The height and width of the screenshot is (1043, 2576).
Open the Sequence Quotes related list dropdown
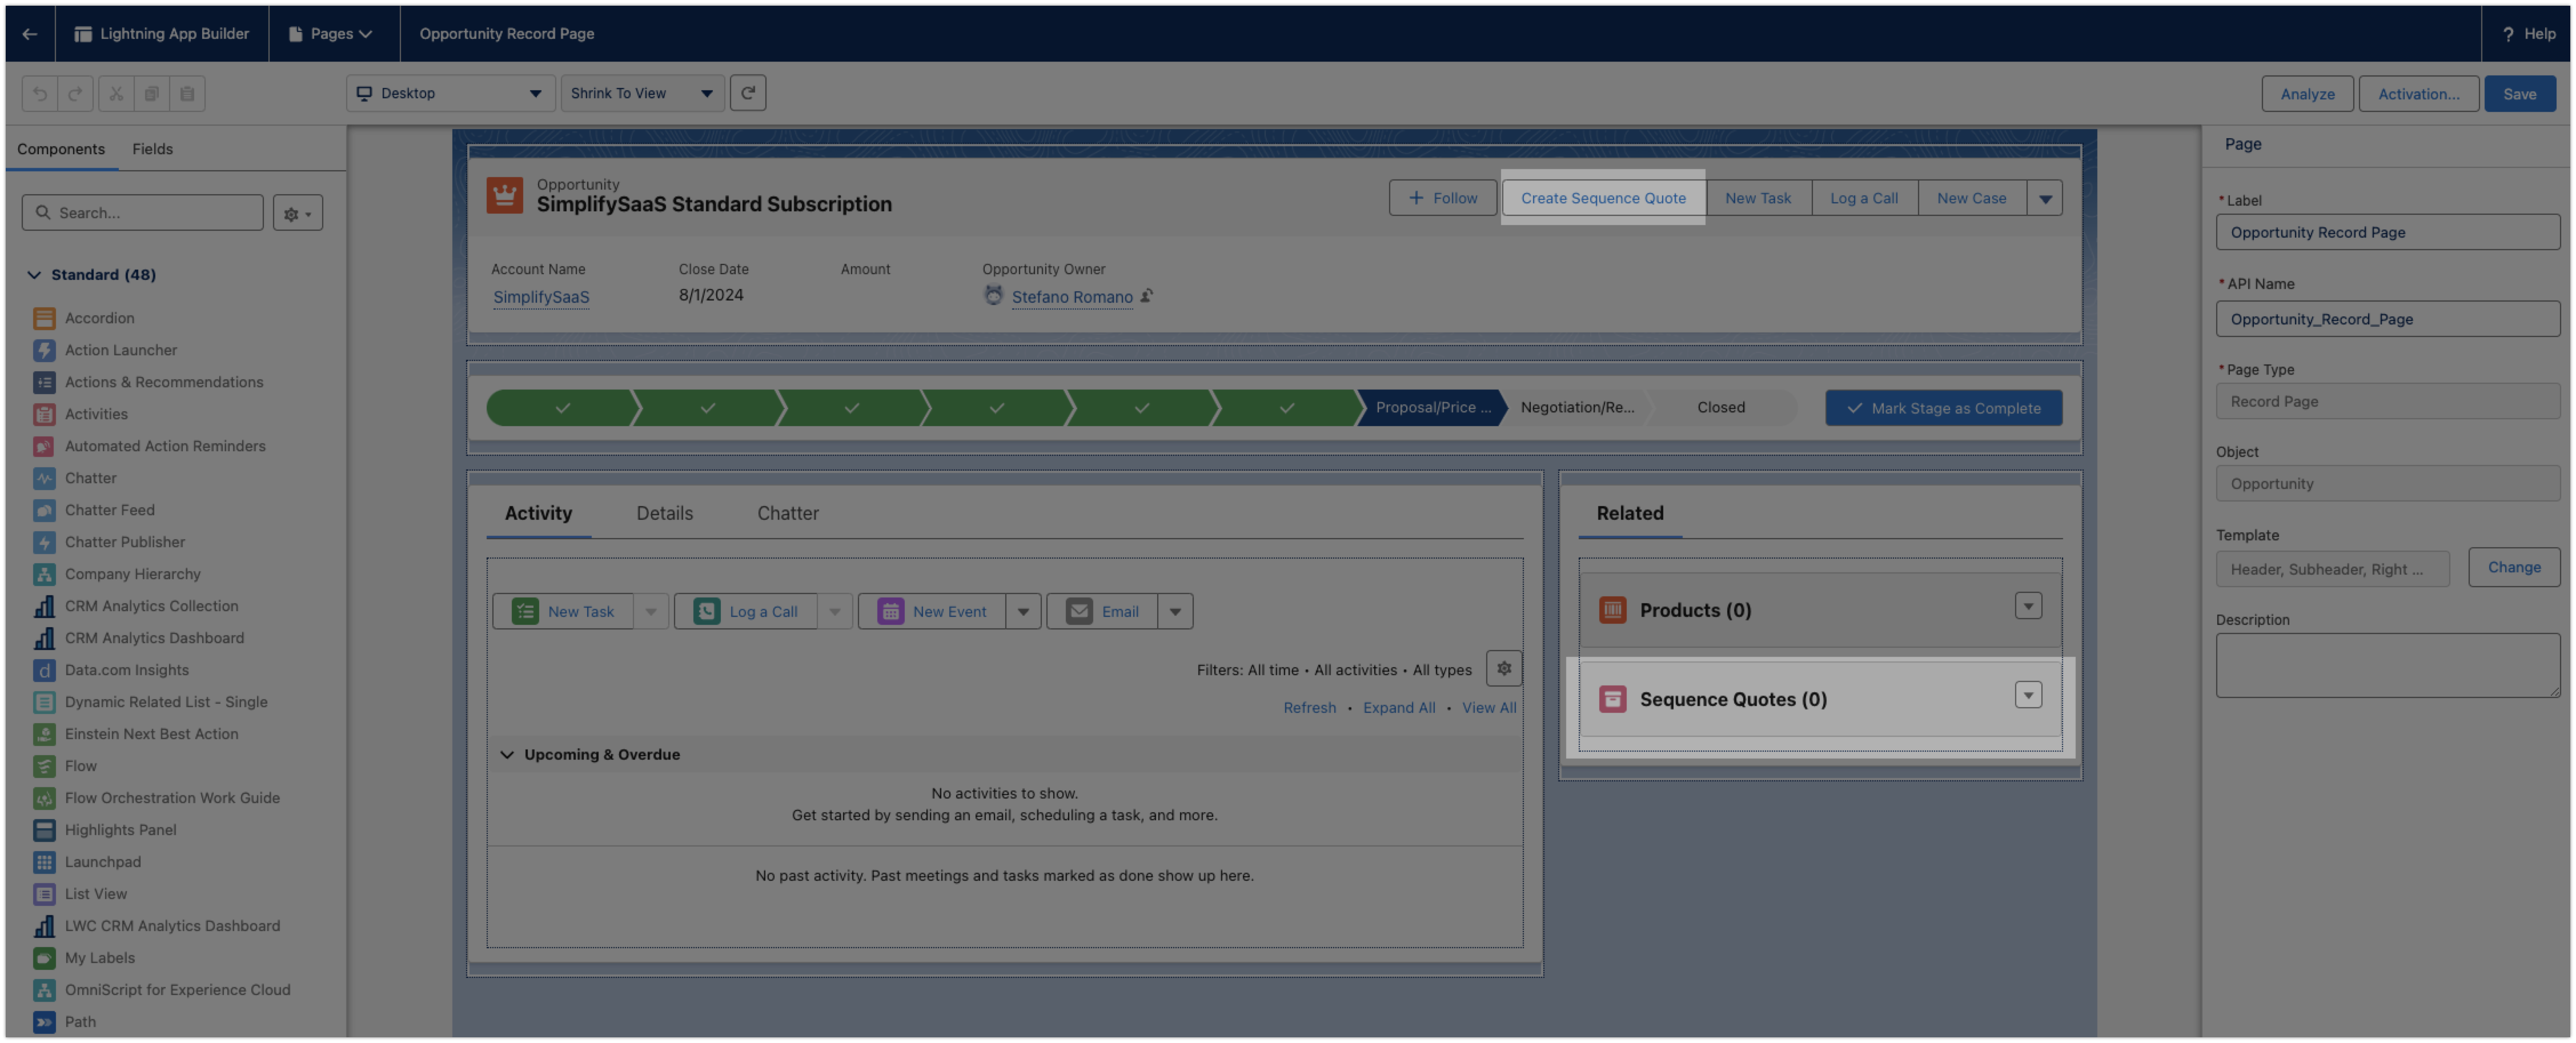click(x=2028, y=695)
